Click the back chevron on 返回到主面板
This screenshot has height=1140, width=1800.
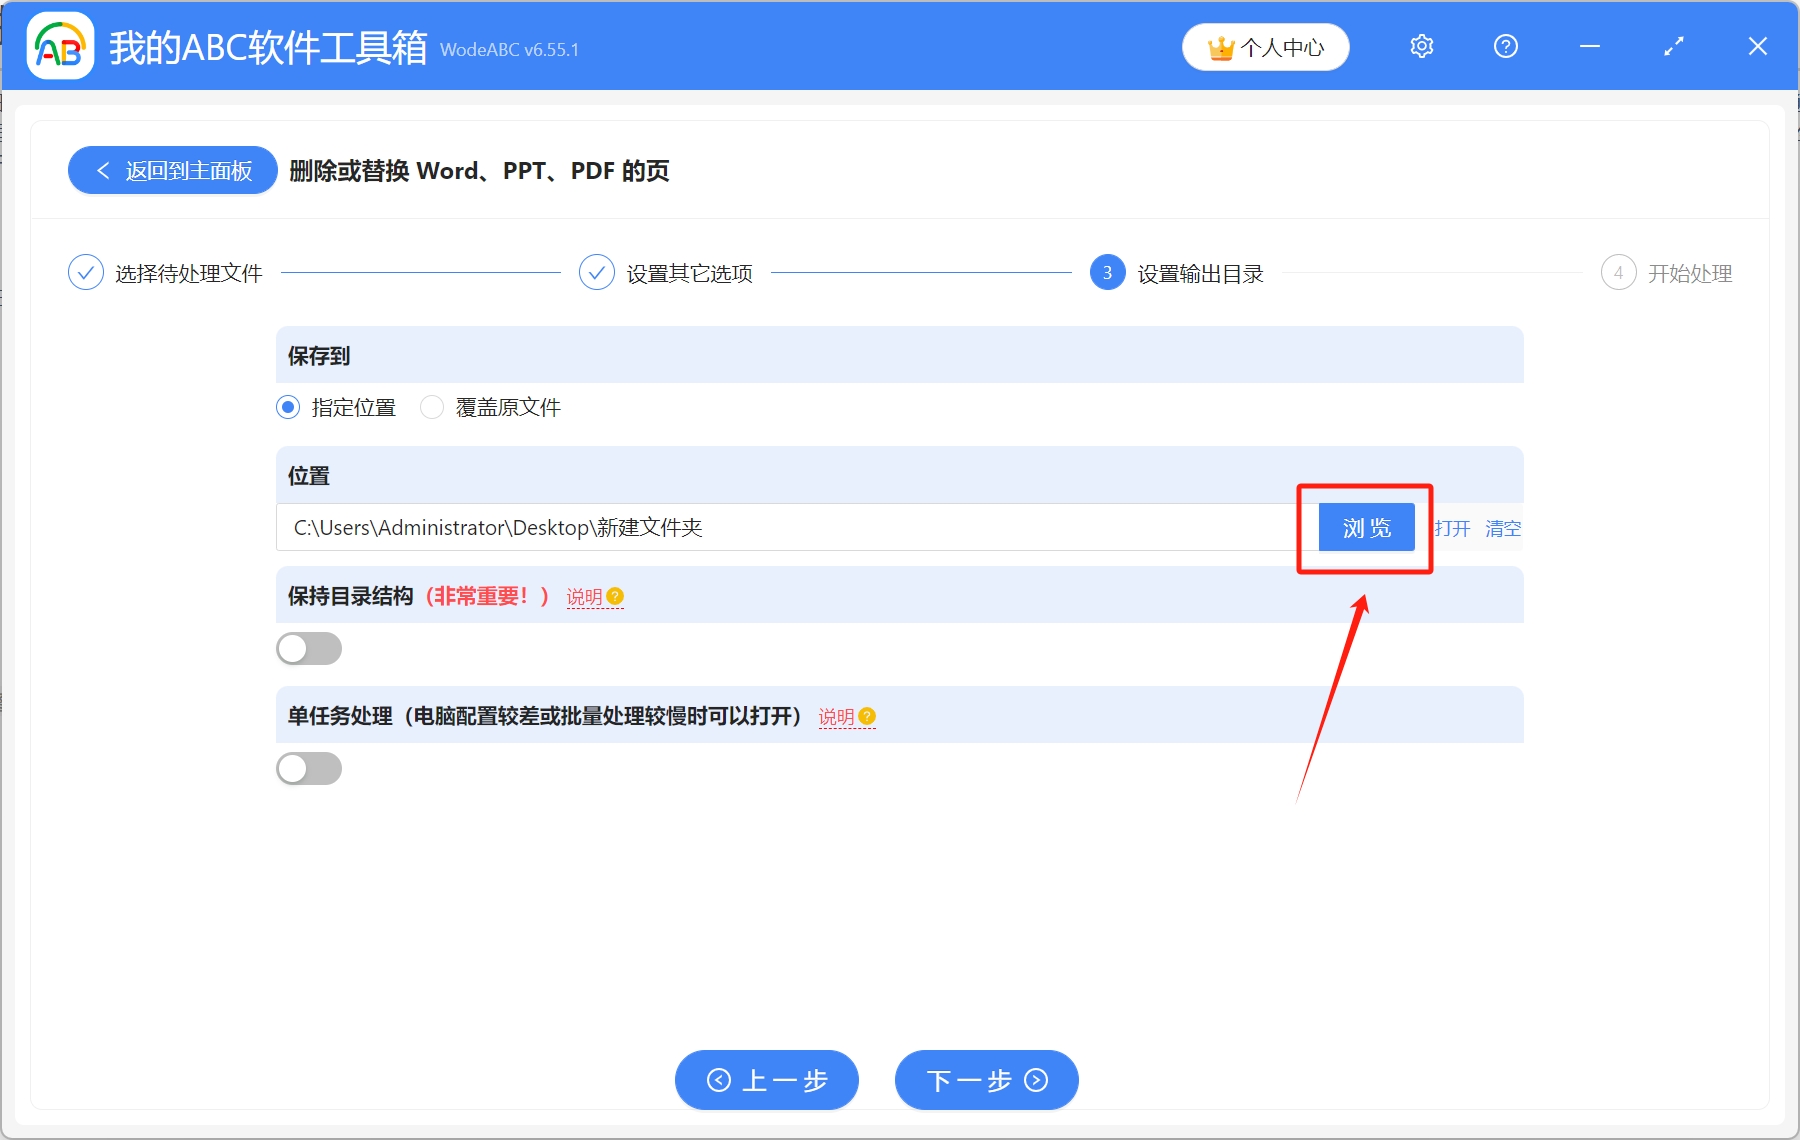tap(103, 170)
